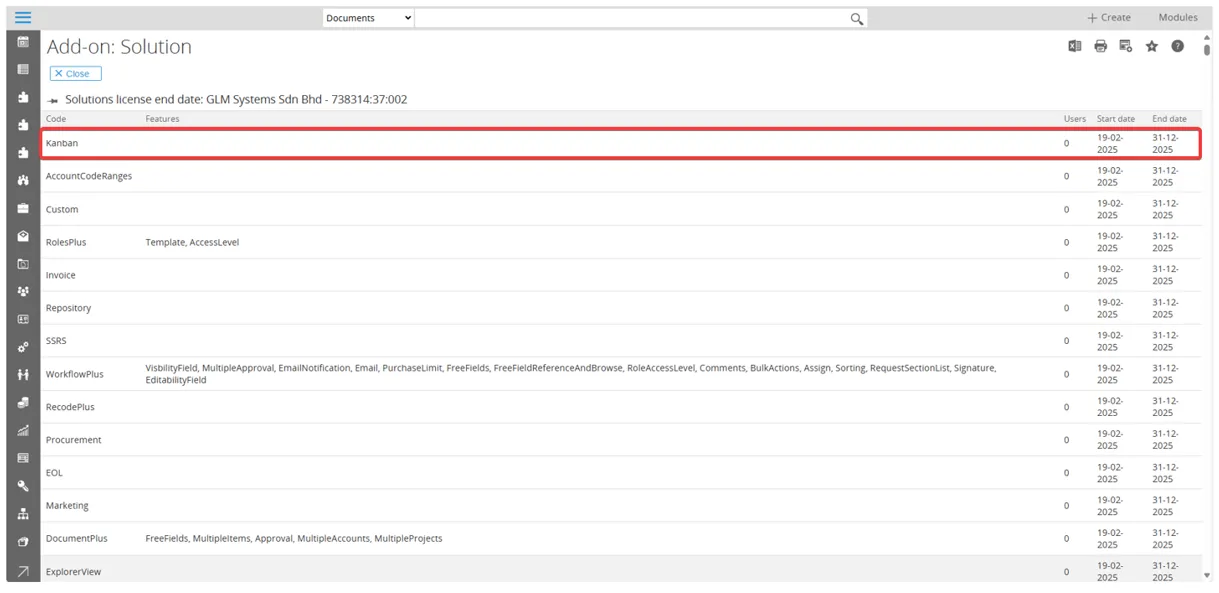The width and height of the screenshot is (1219, 593).
Task: Toggle the pin beside Solutions license end date
Action: (x=53, y=100)
